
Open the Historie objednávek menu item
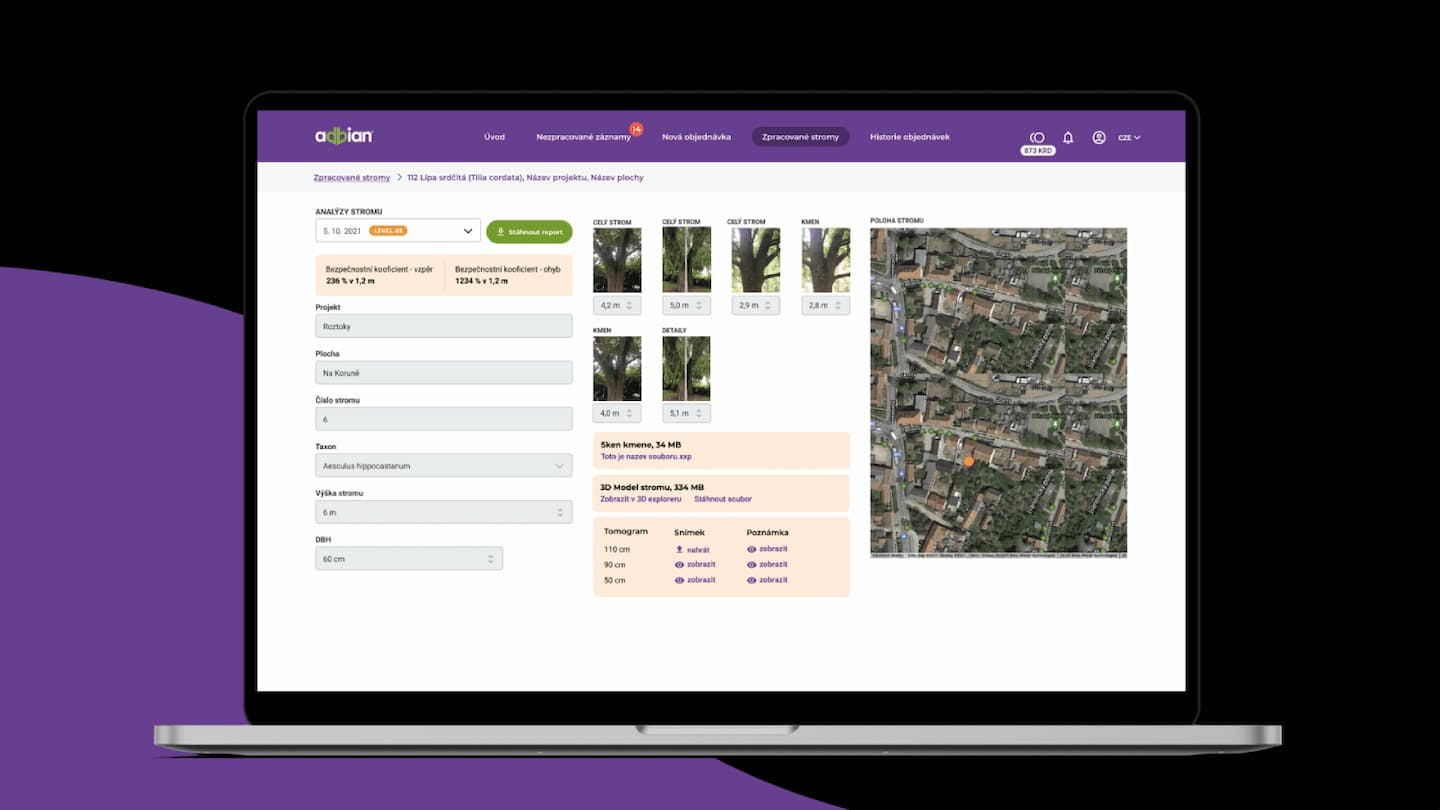tap(908, 136)
